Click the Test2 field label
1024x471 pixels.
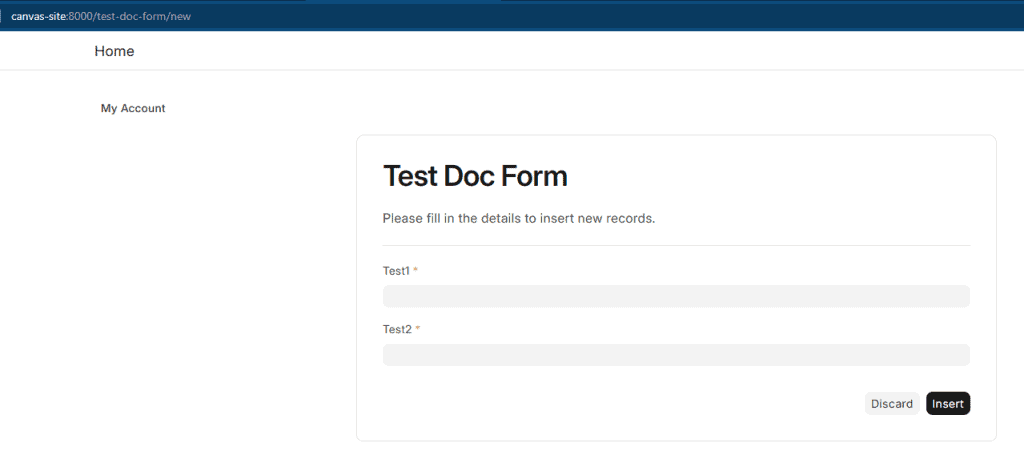[397, 329]
